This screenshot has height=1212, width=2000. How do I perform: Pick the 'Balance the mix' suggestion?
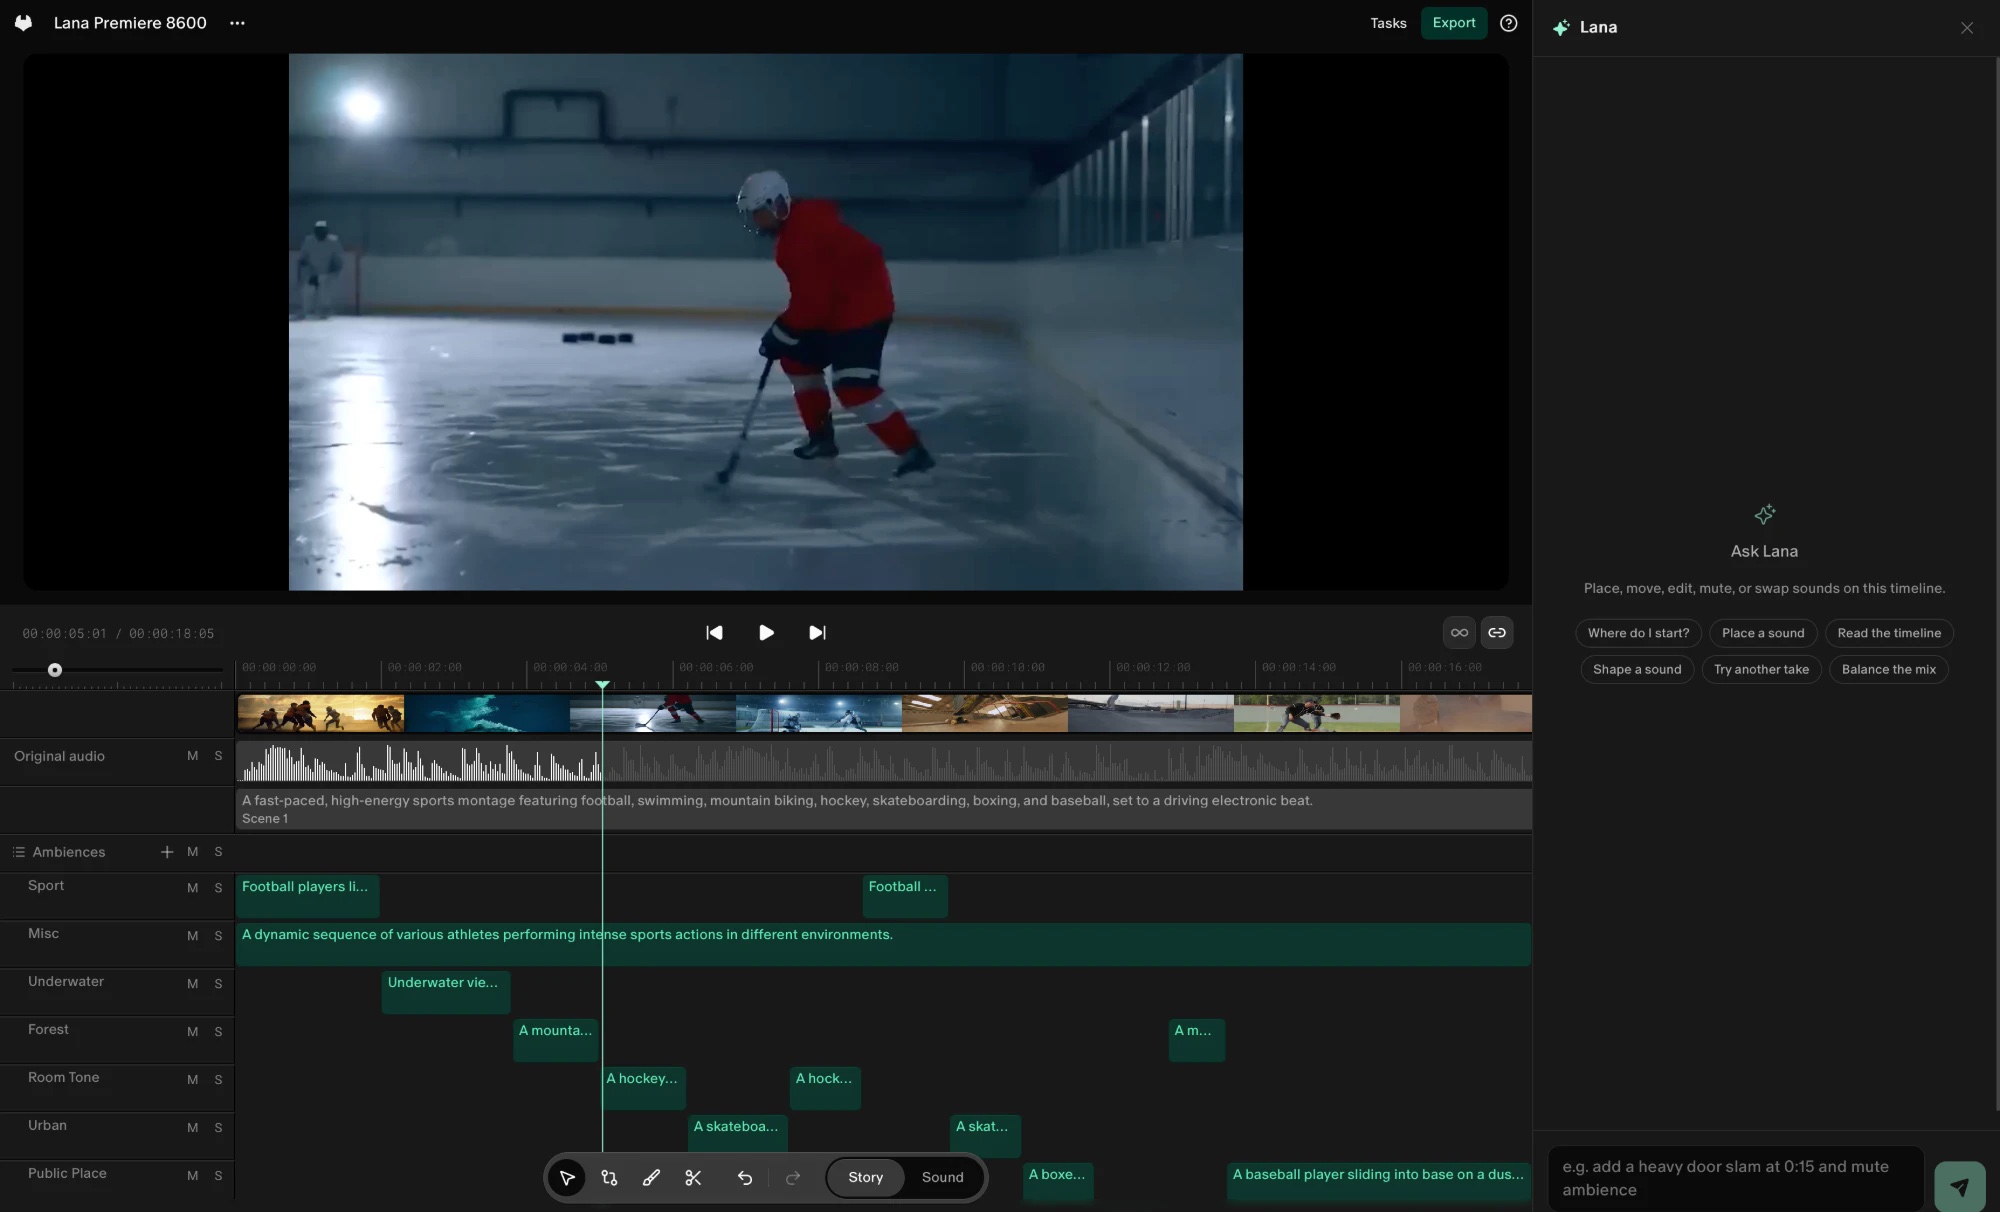coord(1888,670)
